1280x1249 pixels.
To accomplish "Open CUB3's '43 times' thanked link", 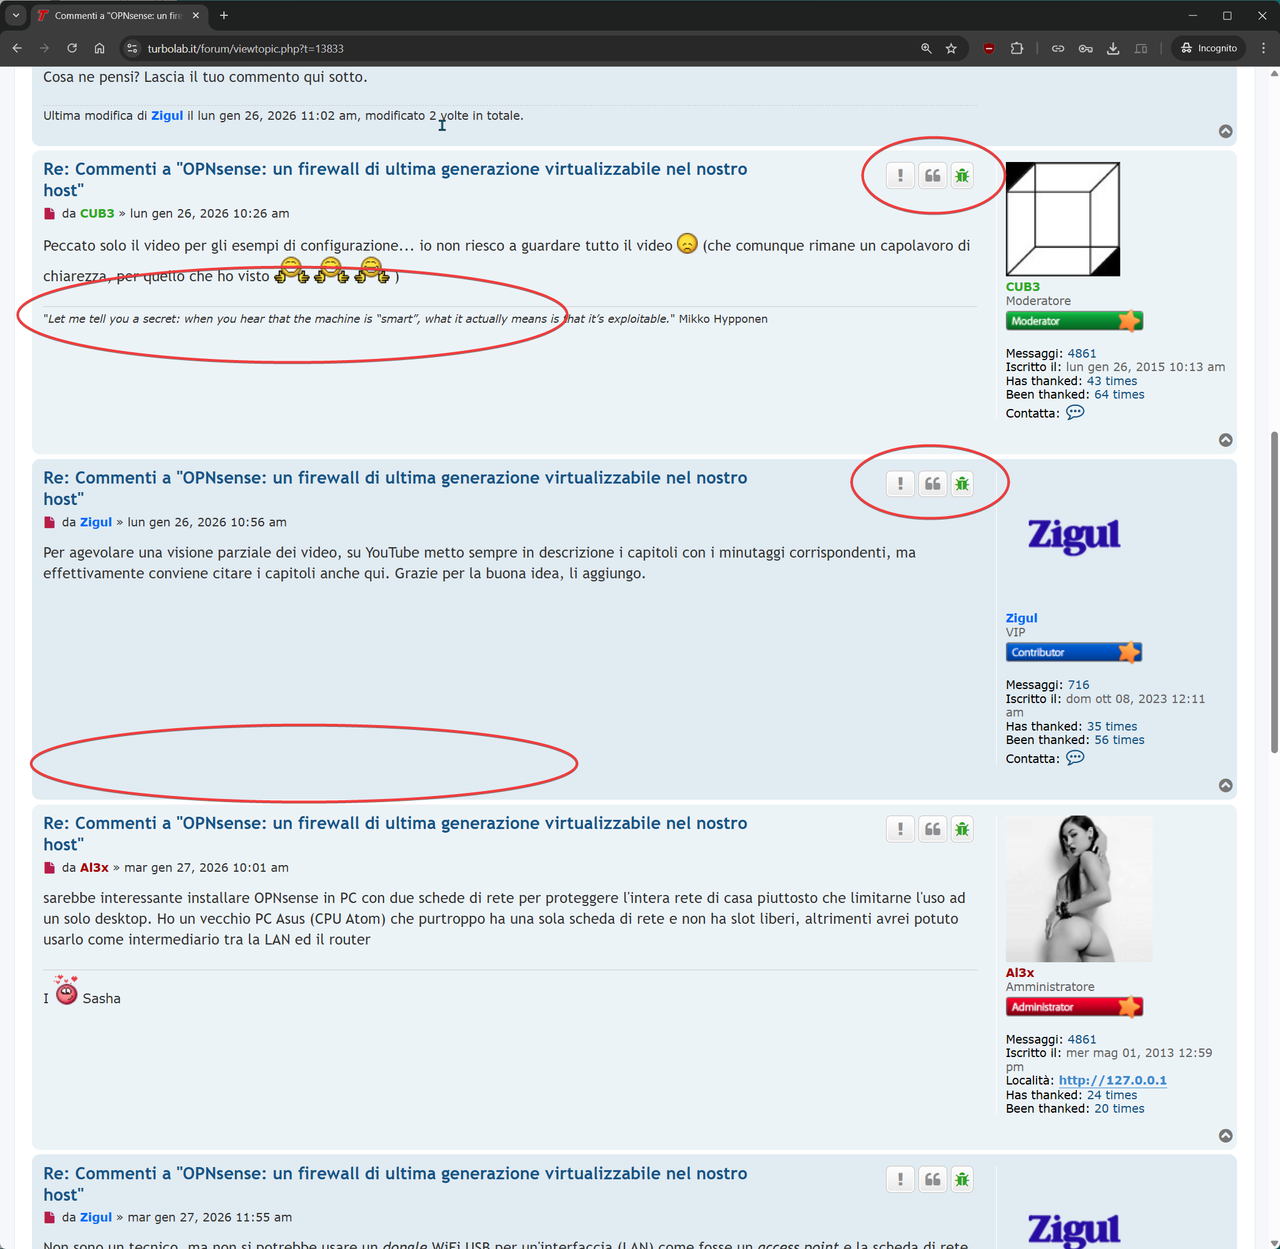I will tap(1112, 381).
